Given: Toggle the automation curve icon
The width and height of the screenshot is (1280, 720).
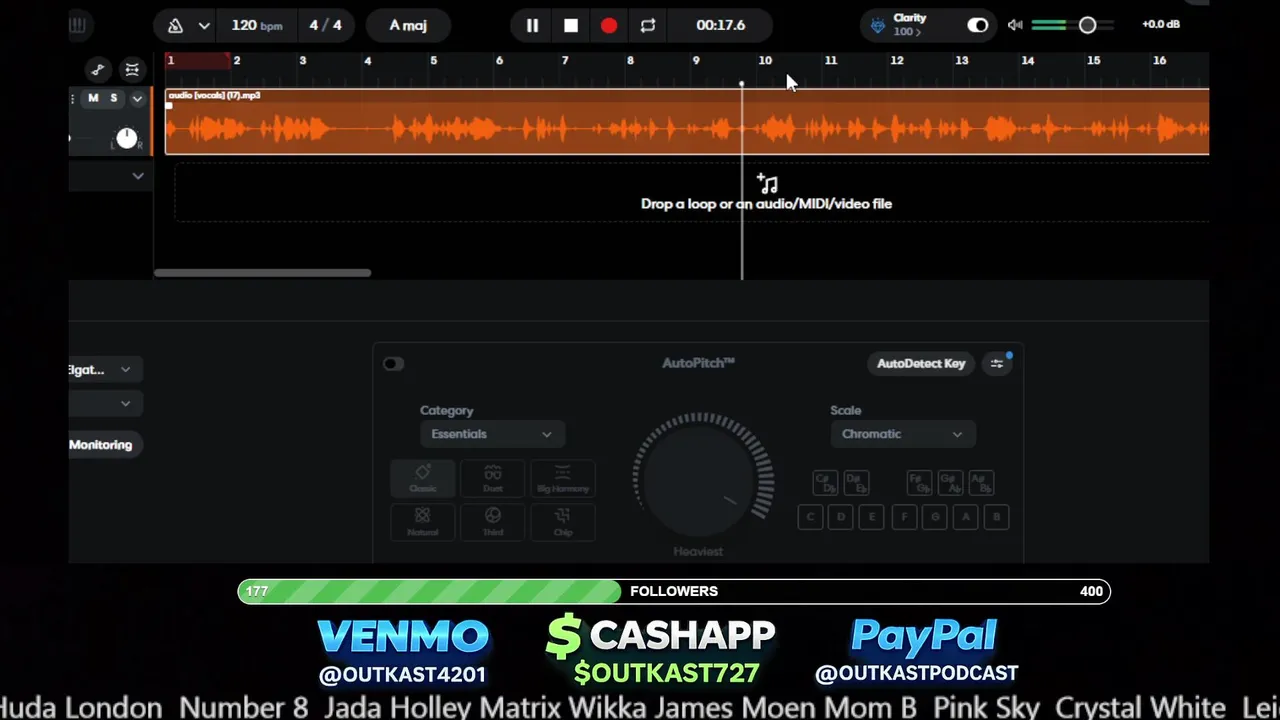Looking at the screenshot, I should click(x=97, y=69).
